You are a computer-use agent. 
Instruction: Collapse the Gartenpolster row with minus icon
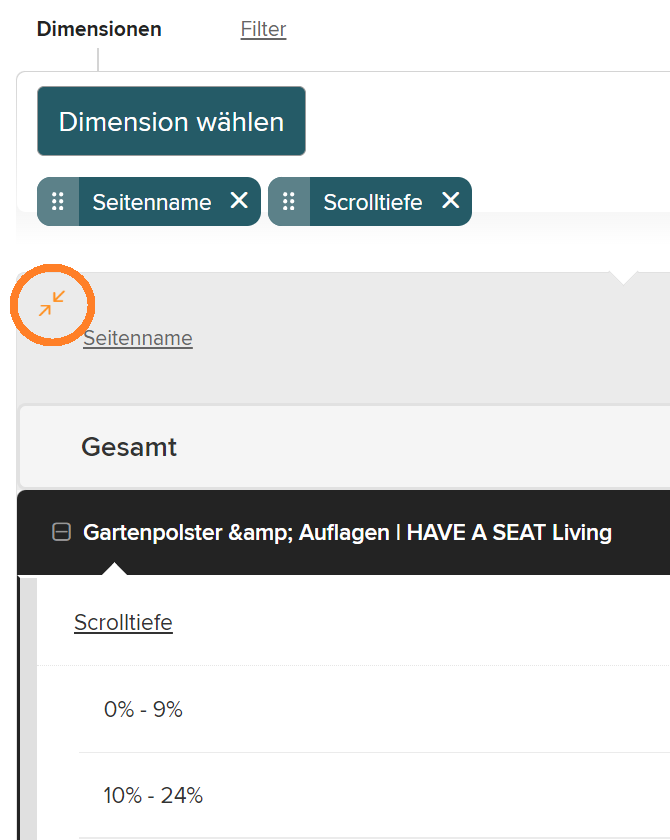click(61, 533)
